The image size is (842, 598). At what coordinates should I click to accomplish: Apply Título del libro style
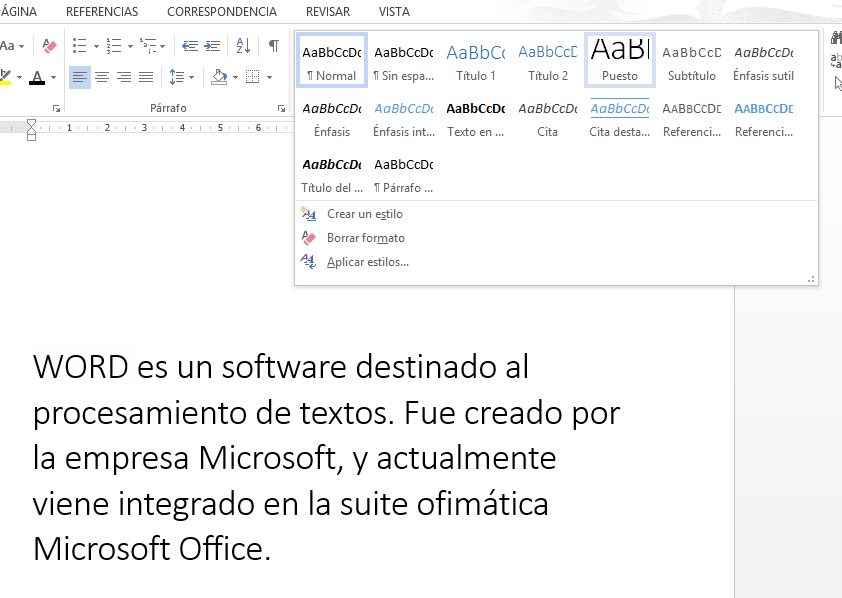coord(332,174)
